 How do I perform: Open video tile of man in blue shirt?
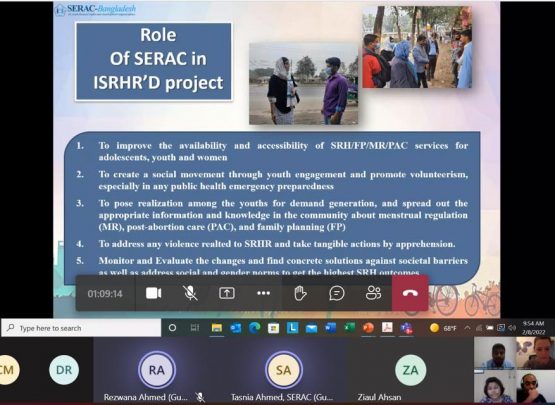(496, 353)
